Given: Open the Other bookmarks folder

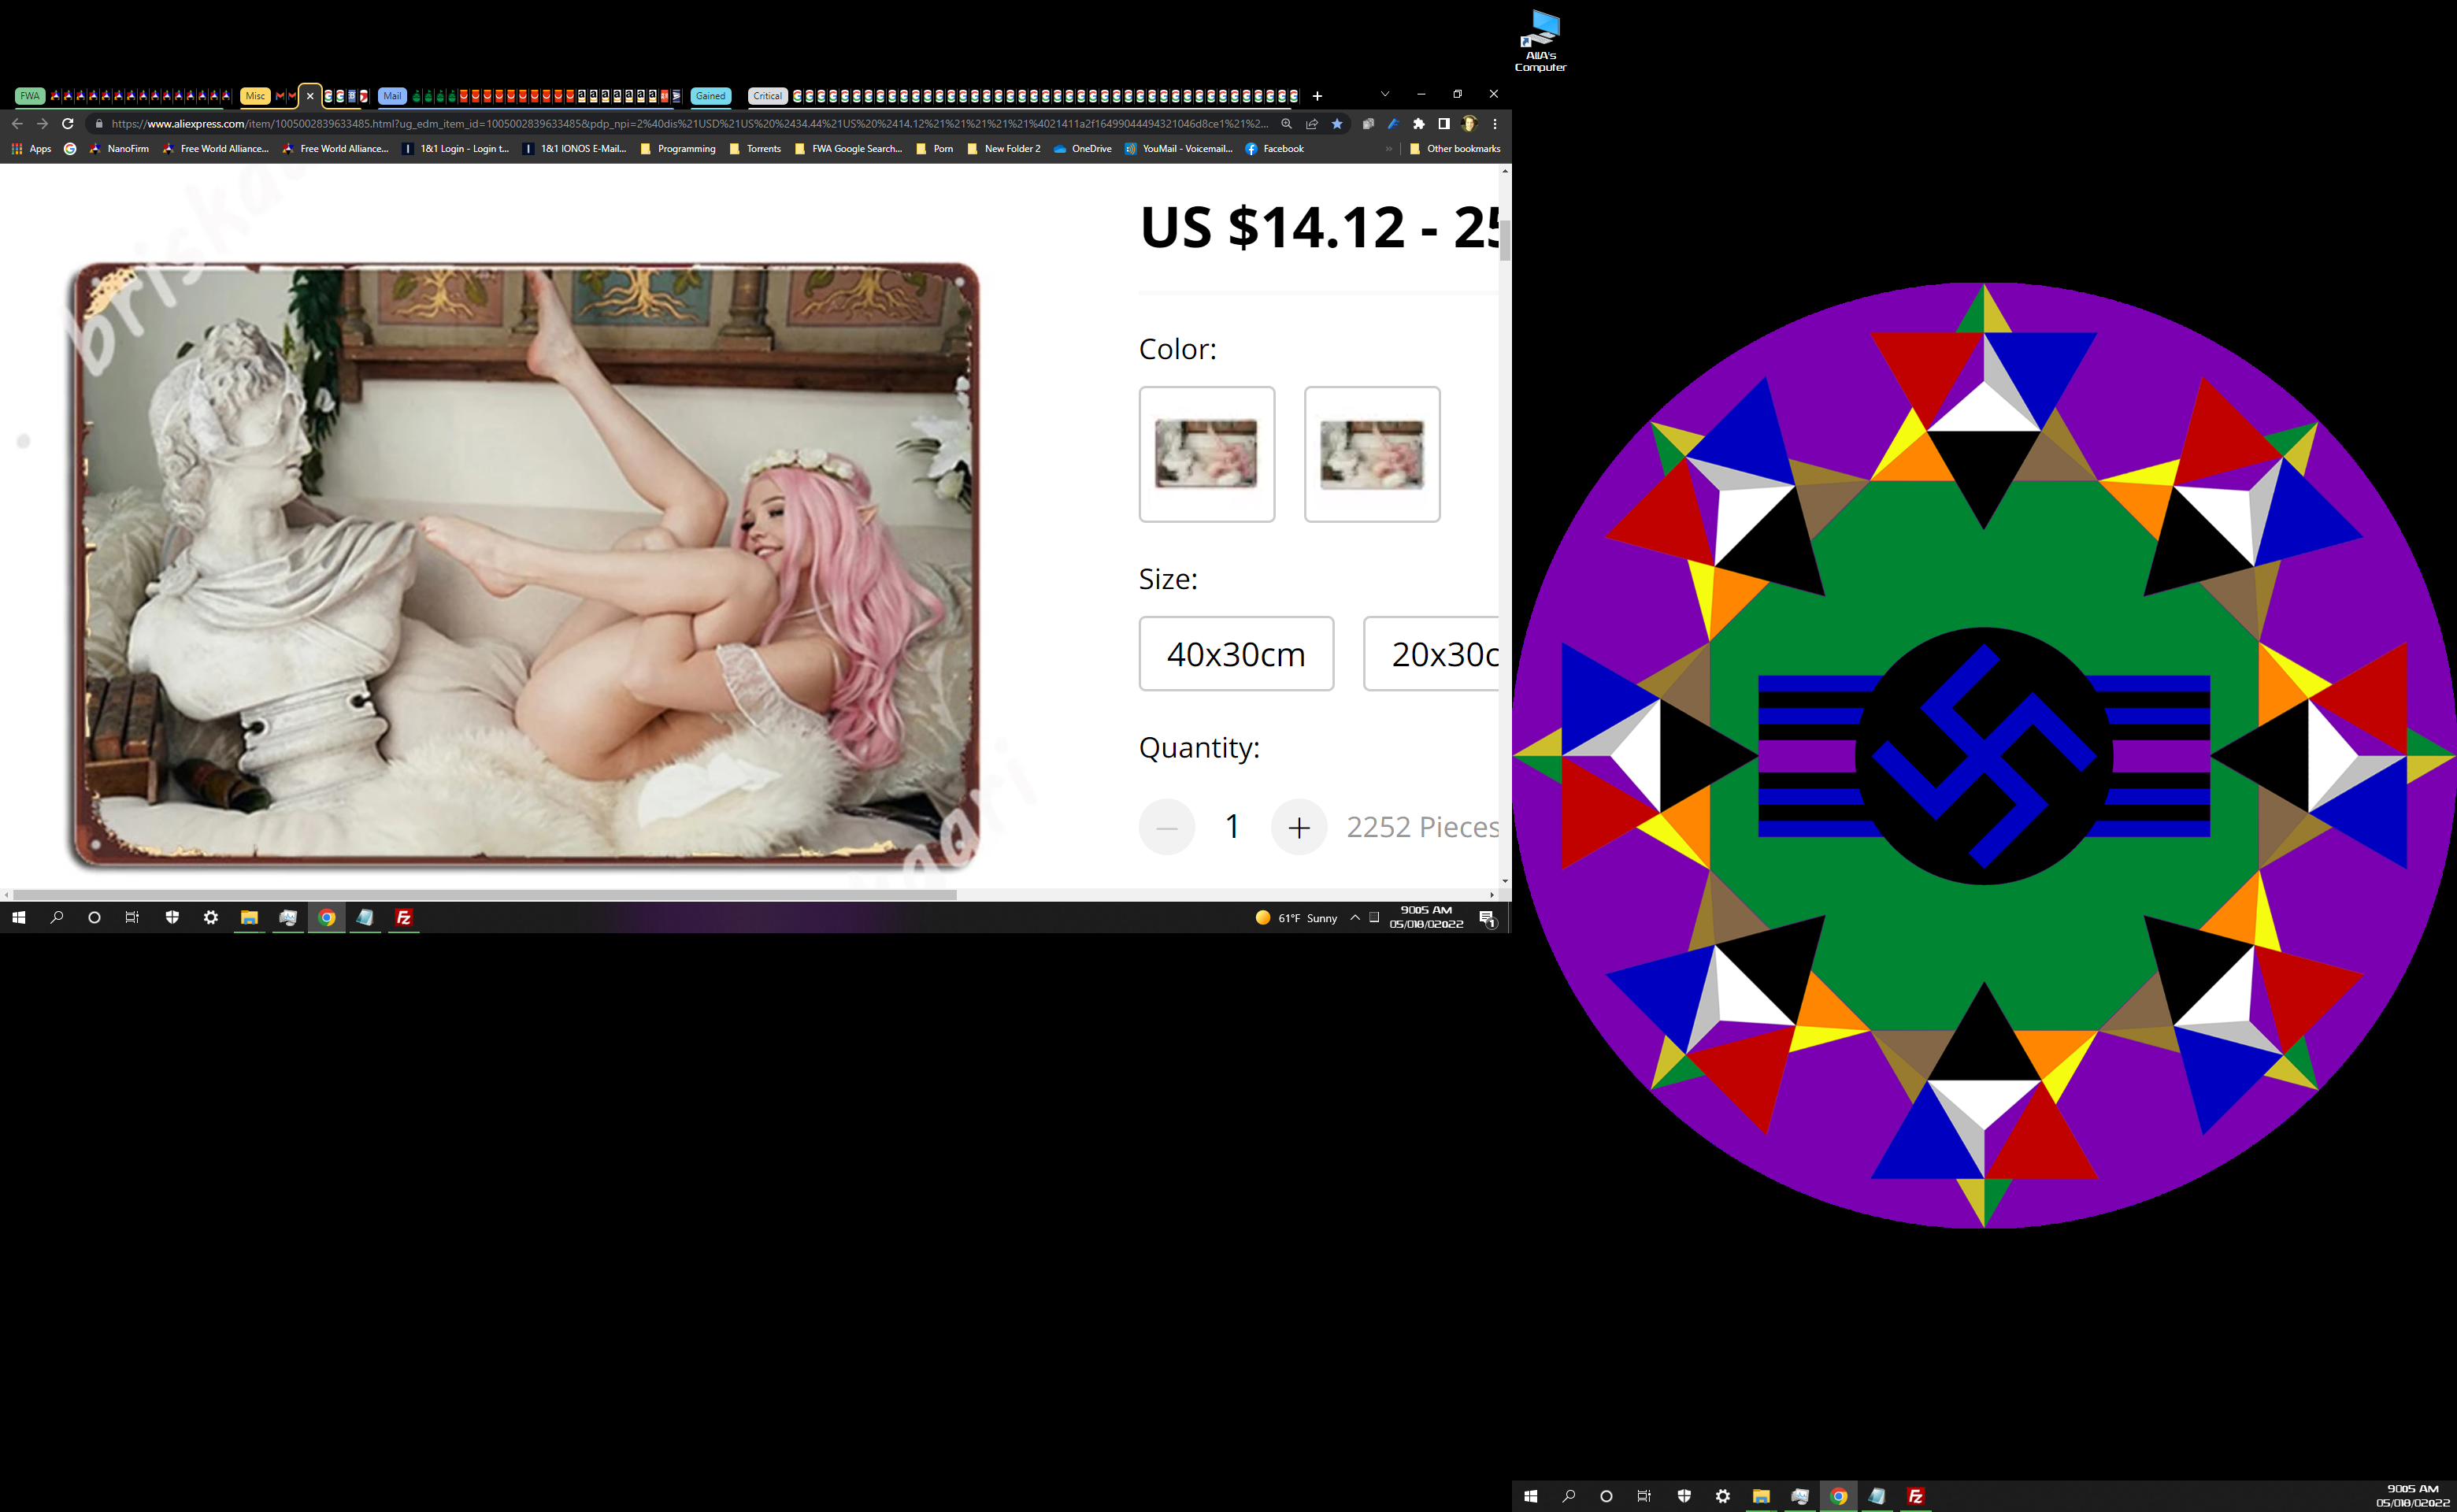Looking at the screenshot, I should pos(1454,149).
